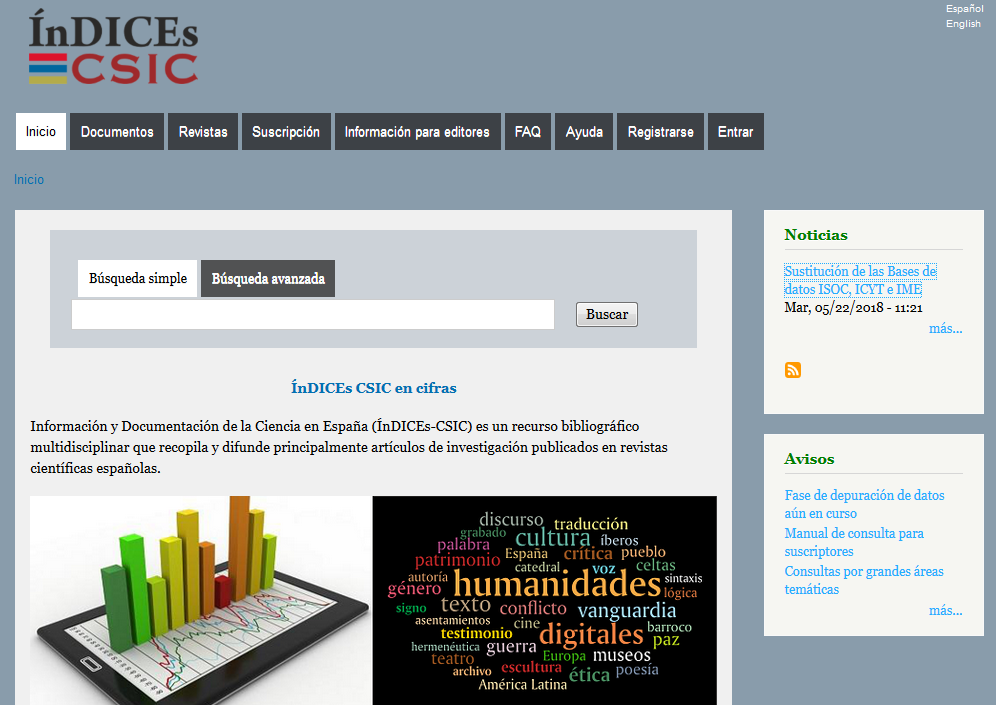Click the bar chart tablet image
This screenshot has height=705, width=996.
tap(200, 600)
